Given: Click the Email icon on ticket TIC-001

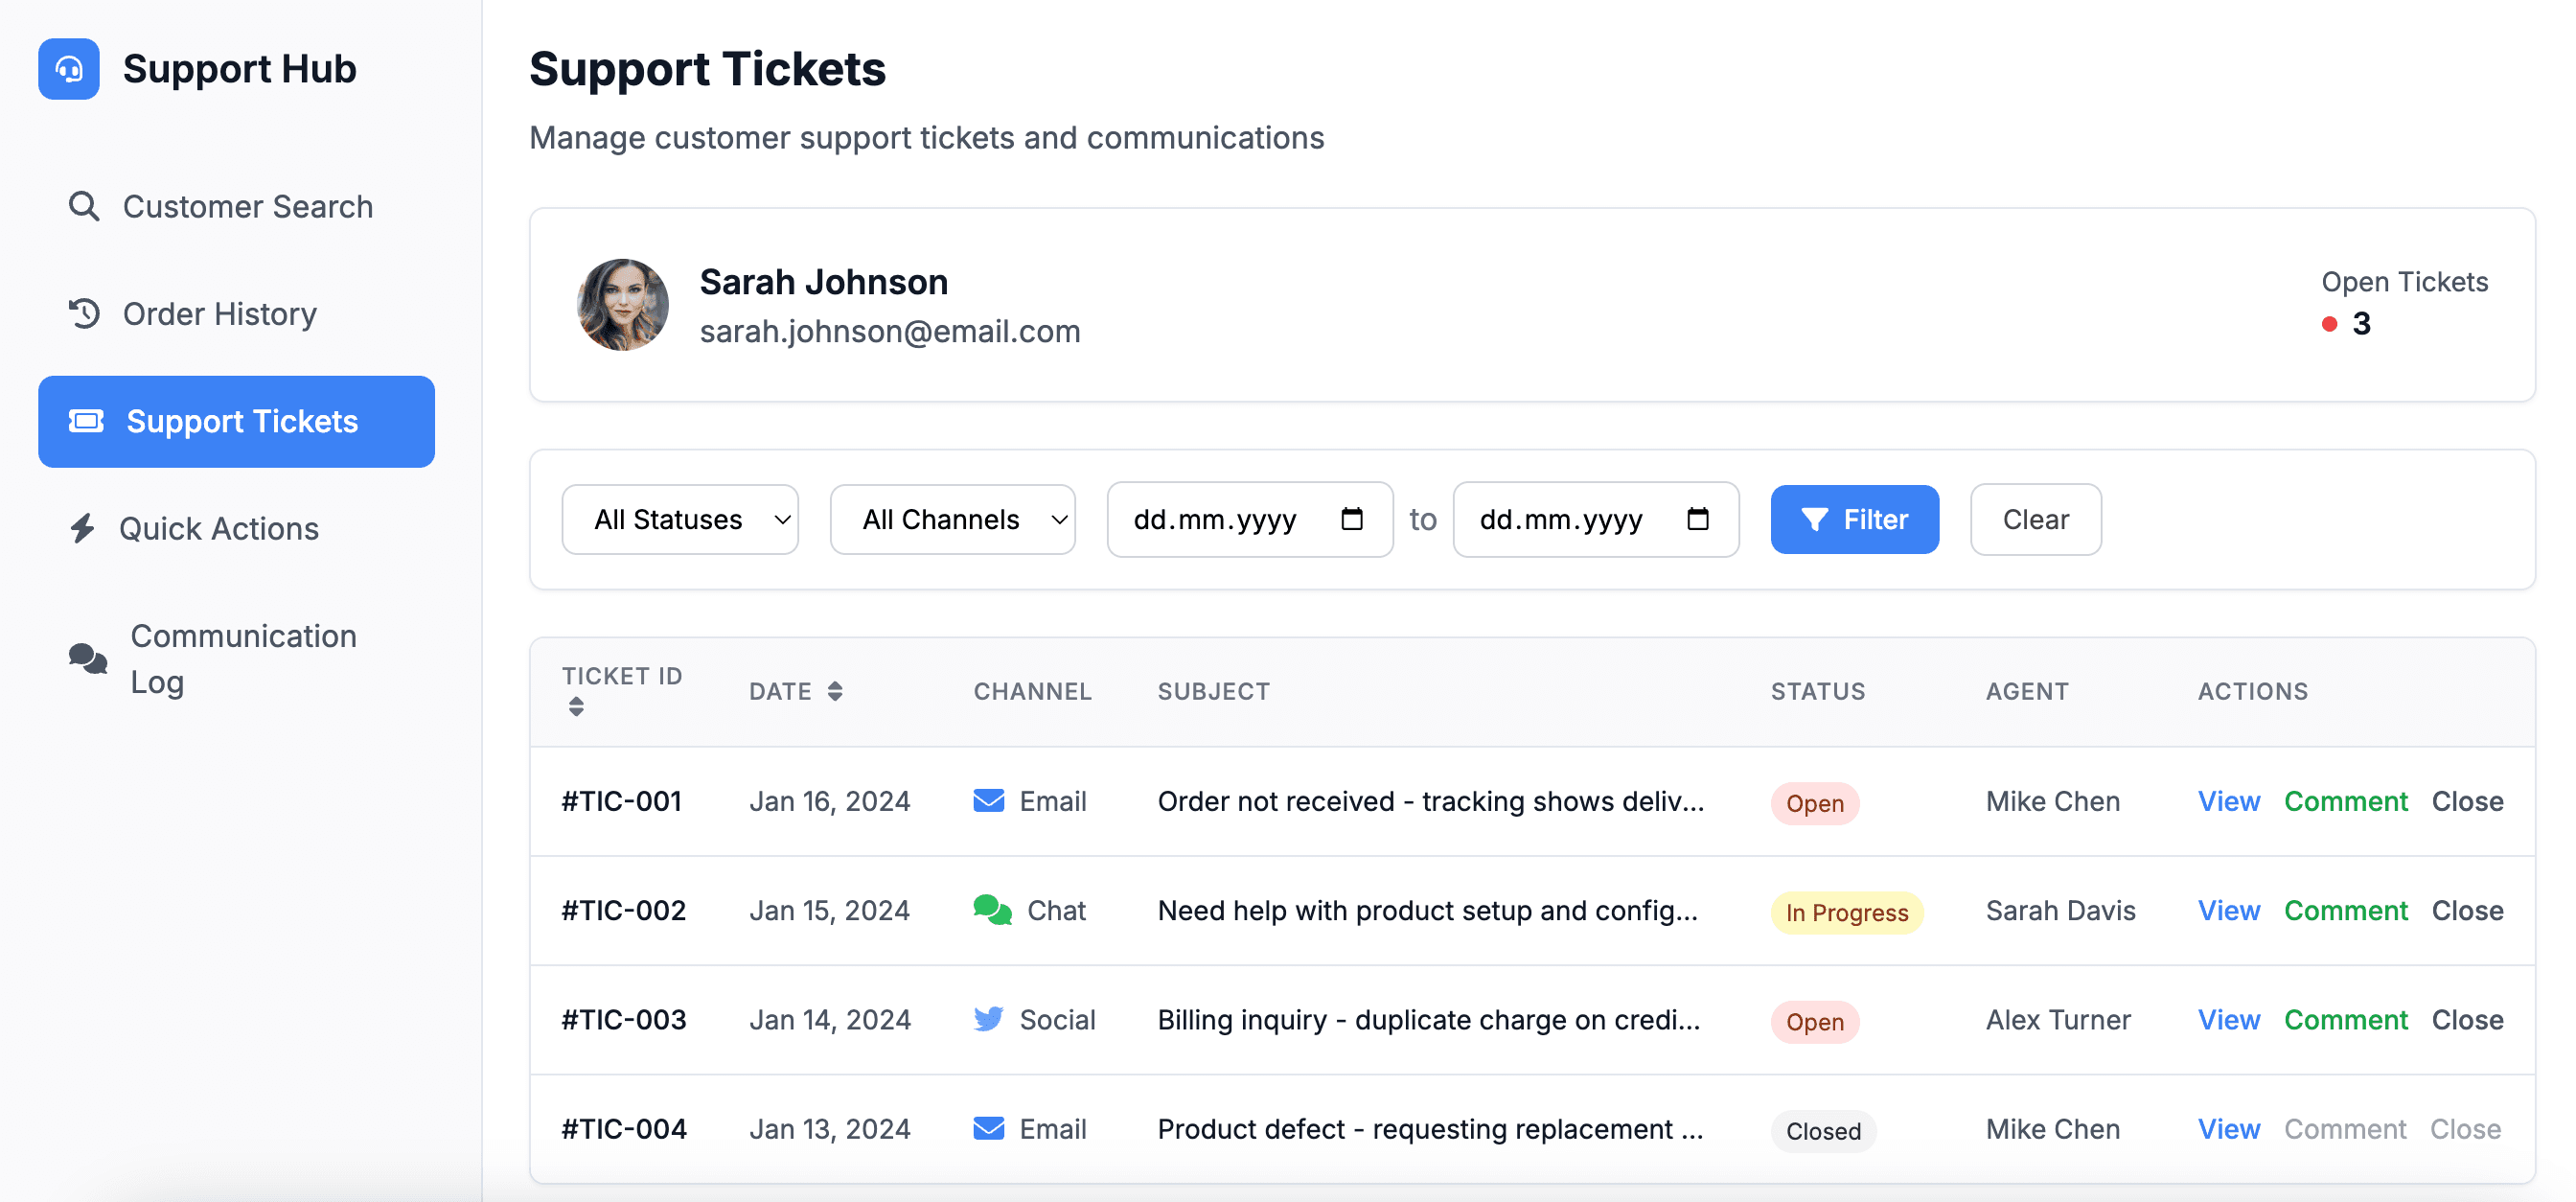Looking at the screenshot, I should click(x=987, y=800).
